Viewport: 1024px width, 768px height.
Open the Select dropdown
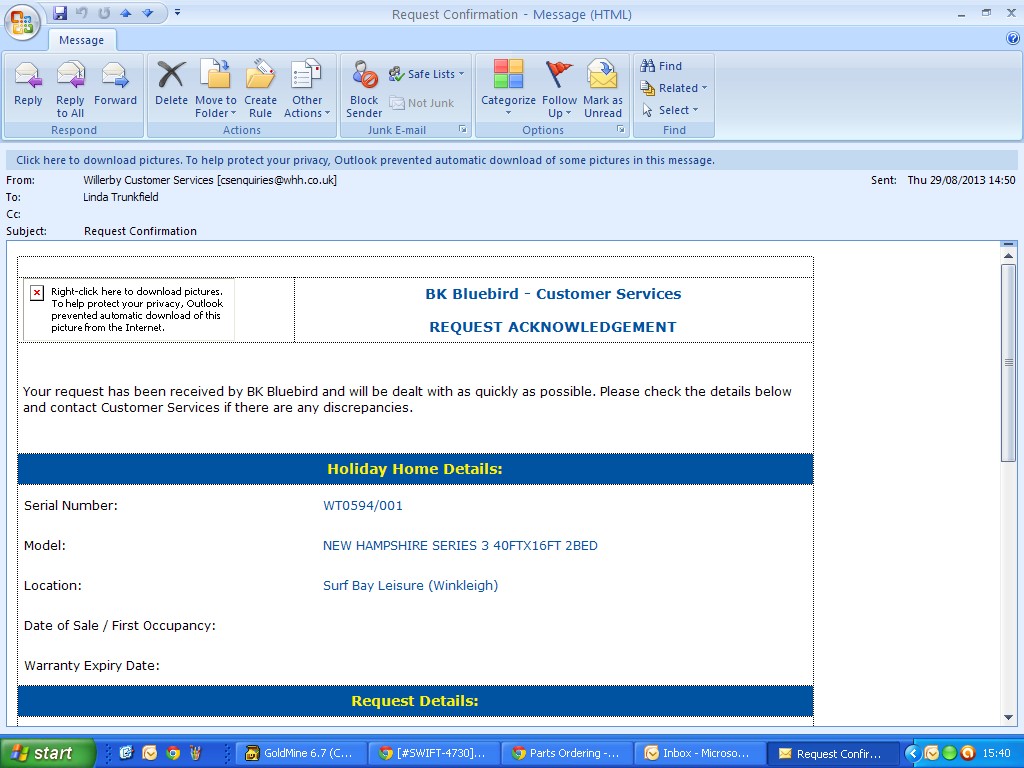tap(671, 110)
